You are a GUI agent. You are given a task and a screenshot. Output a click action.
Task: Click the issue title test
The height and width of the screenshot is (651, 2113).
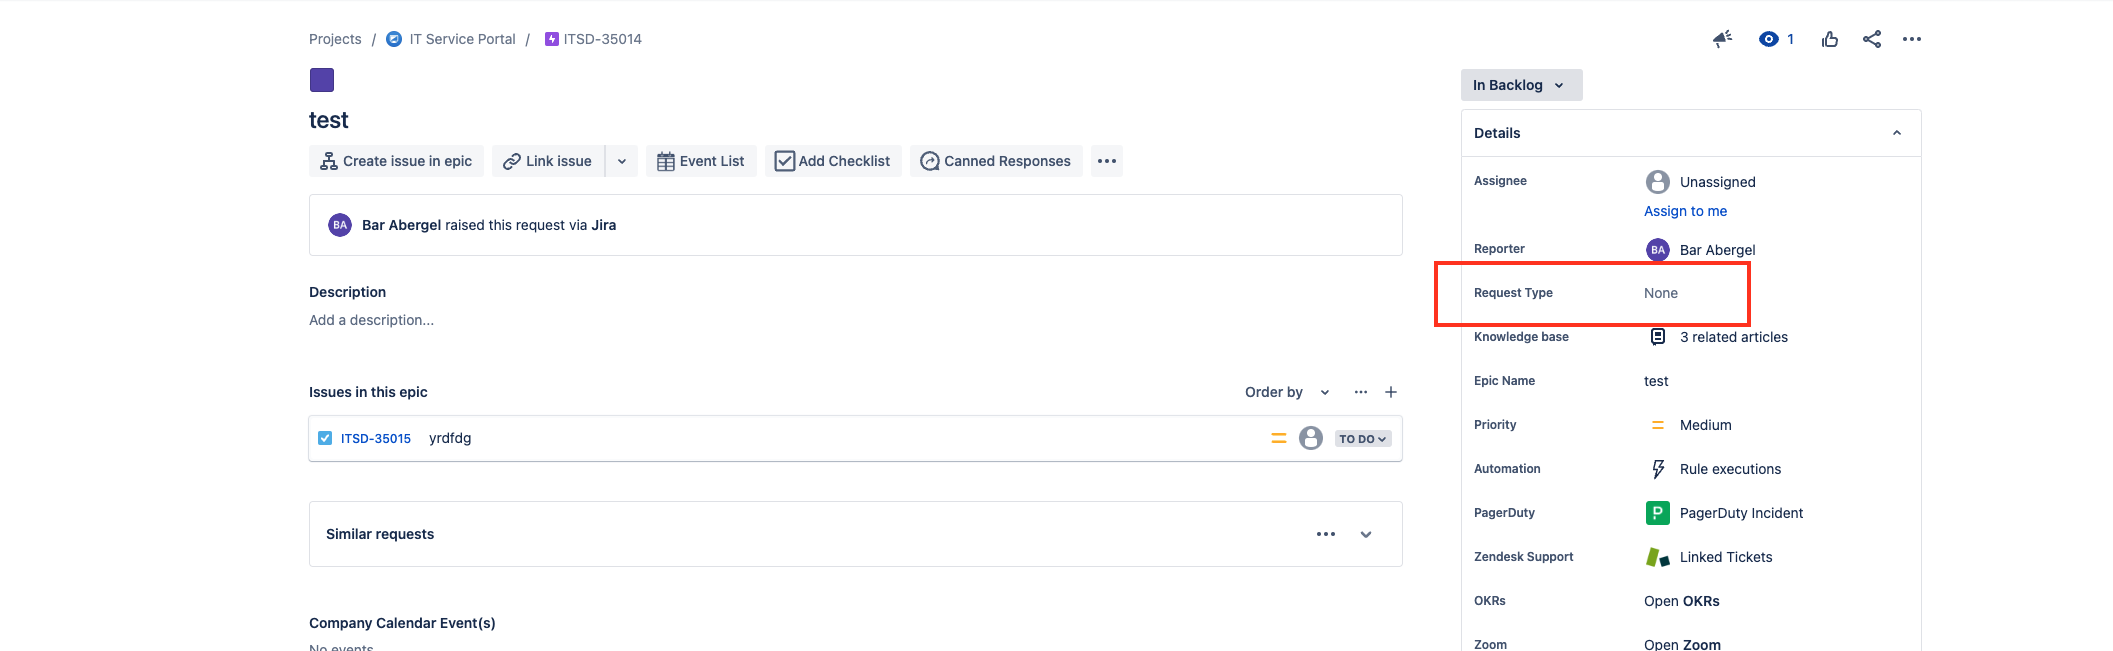329,120
